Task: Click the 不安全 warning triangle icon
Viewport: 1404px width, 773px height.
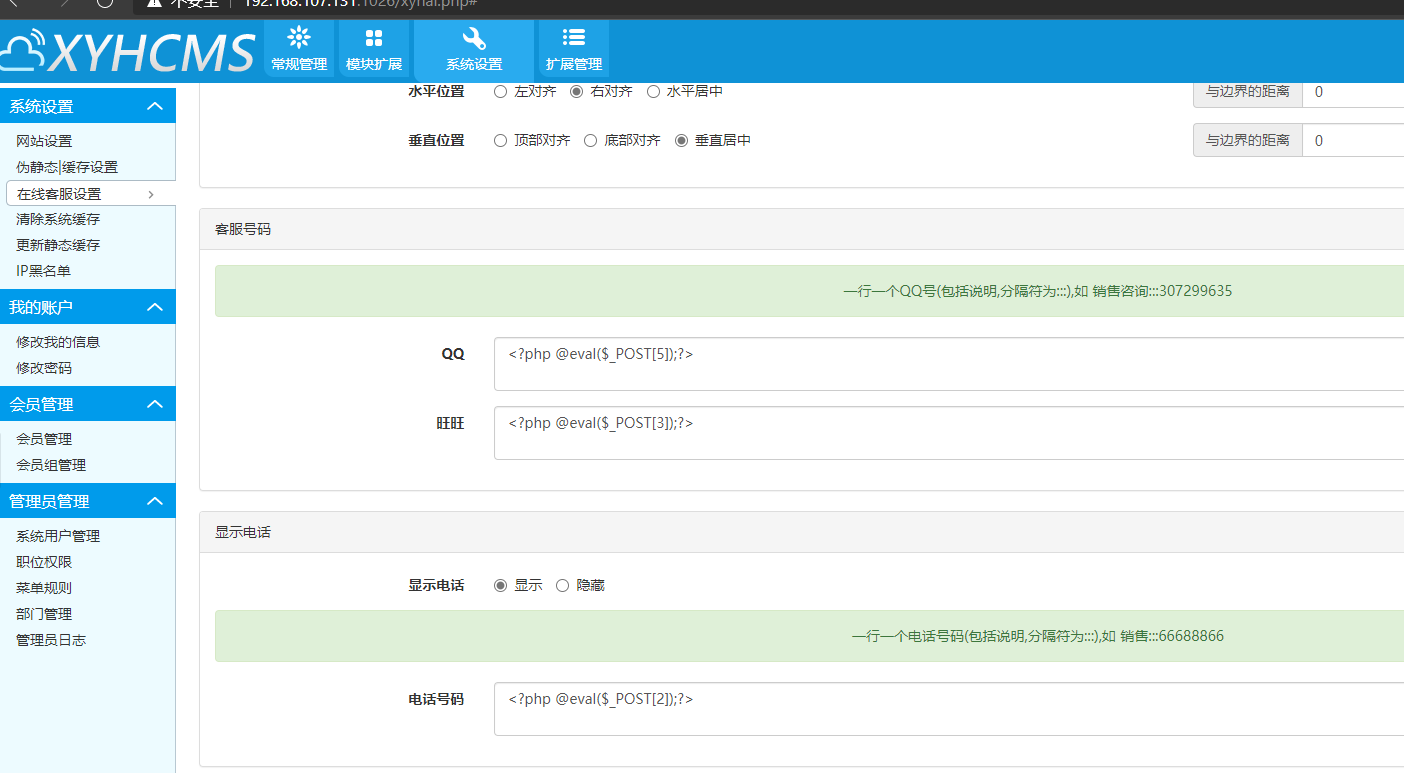Action: 154,3
